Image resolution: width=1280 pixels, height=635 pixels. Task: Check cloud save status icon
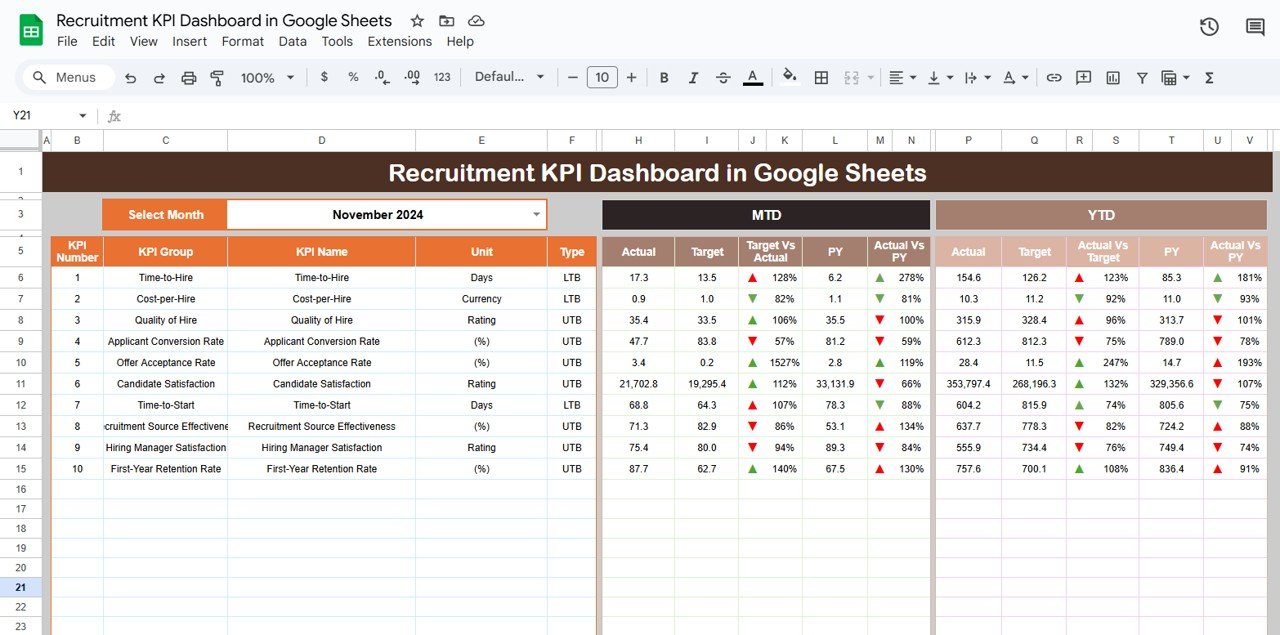pyautogui.click(x=476, y=21)
